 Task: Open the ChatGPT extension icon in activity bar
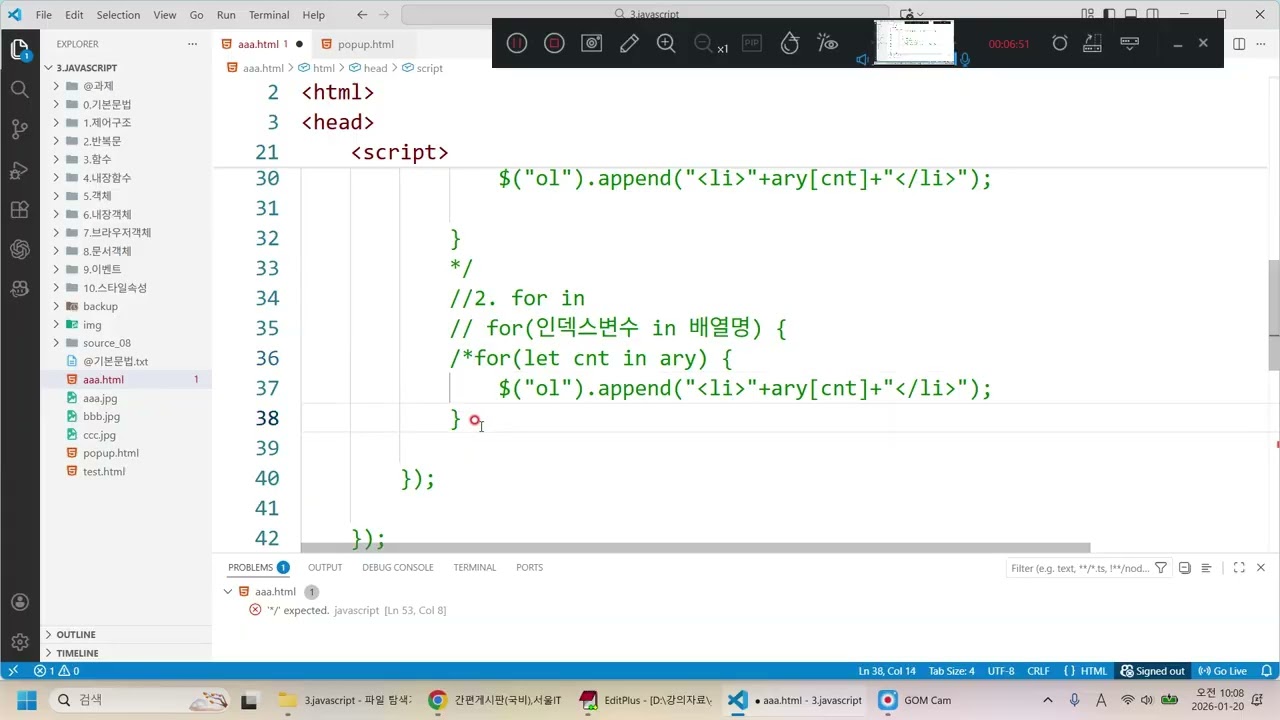19,249
